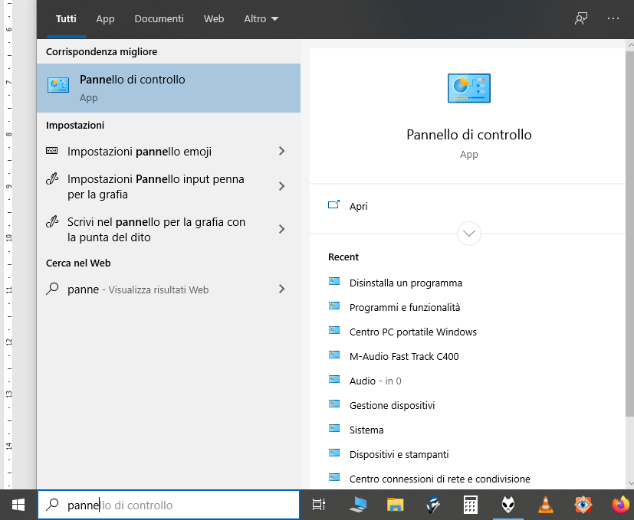Click pen icon beside Pannello input penna
The width and height of the screenshot is (634, 520).
(x=52, y=179)
